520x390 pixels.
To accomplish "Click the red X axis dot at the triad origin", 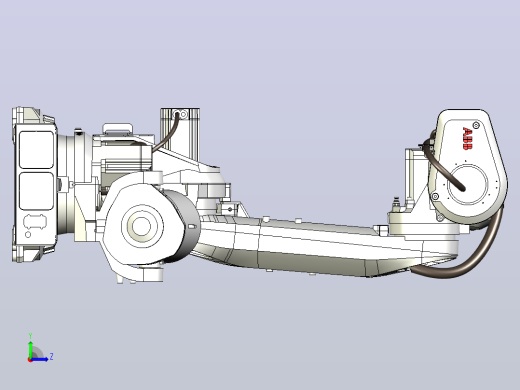I will pos(30,360).
